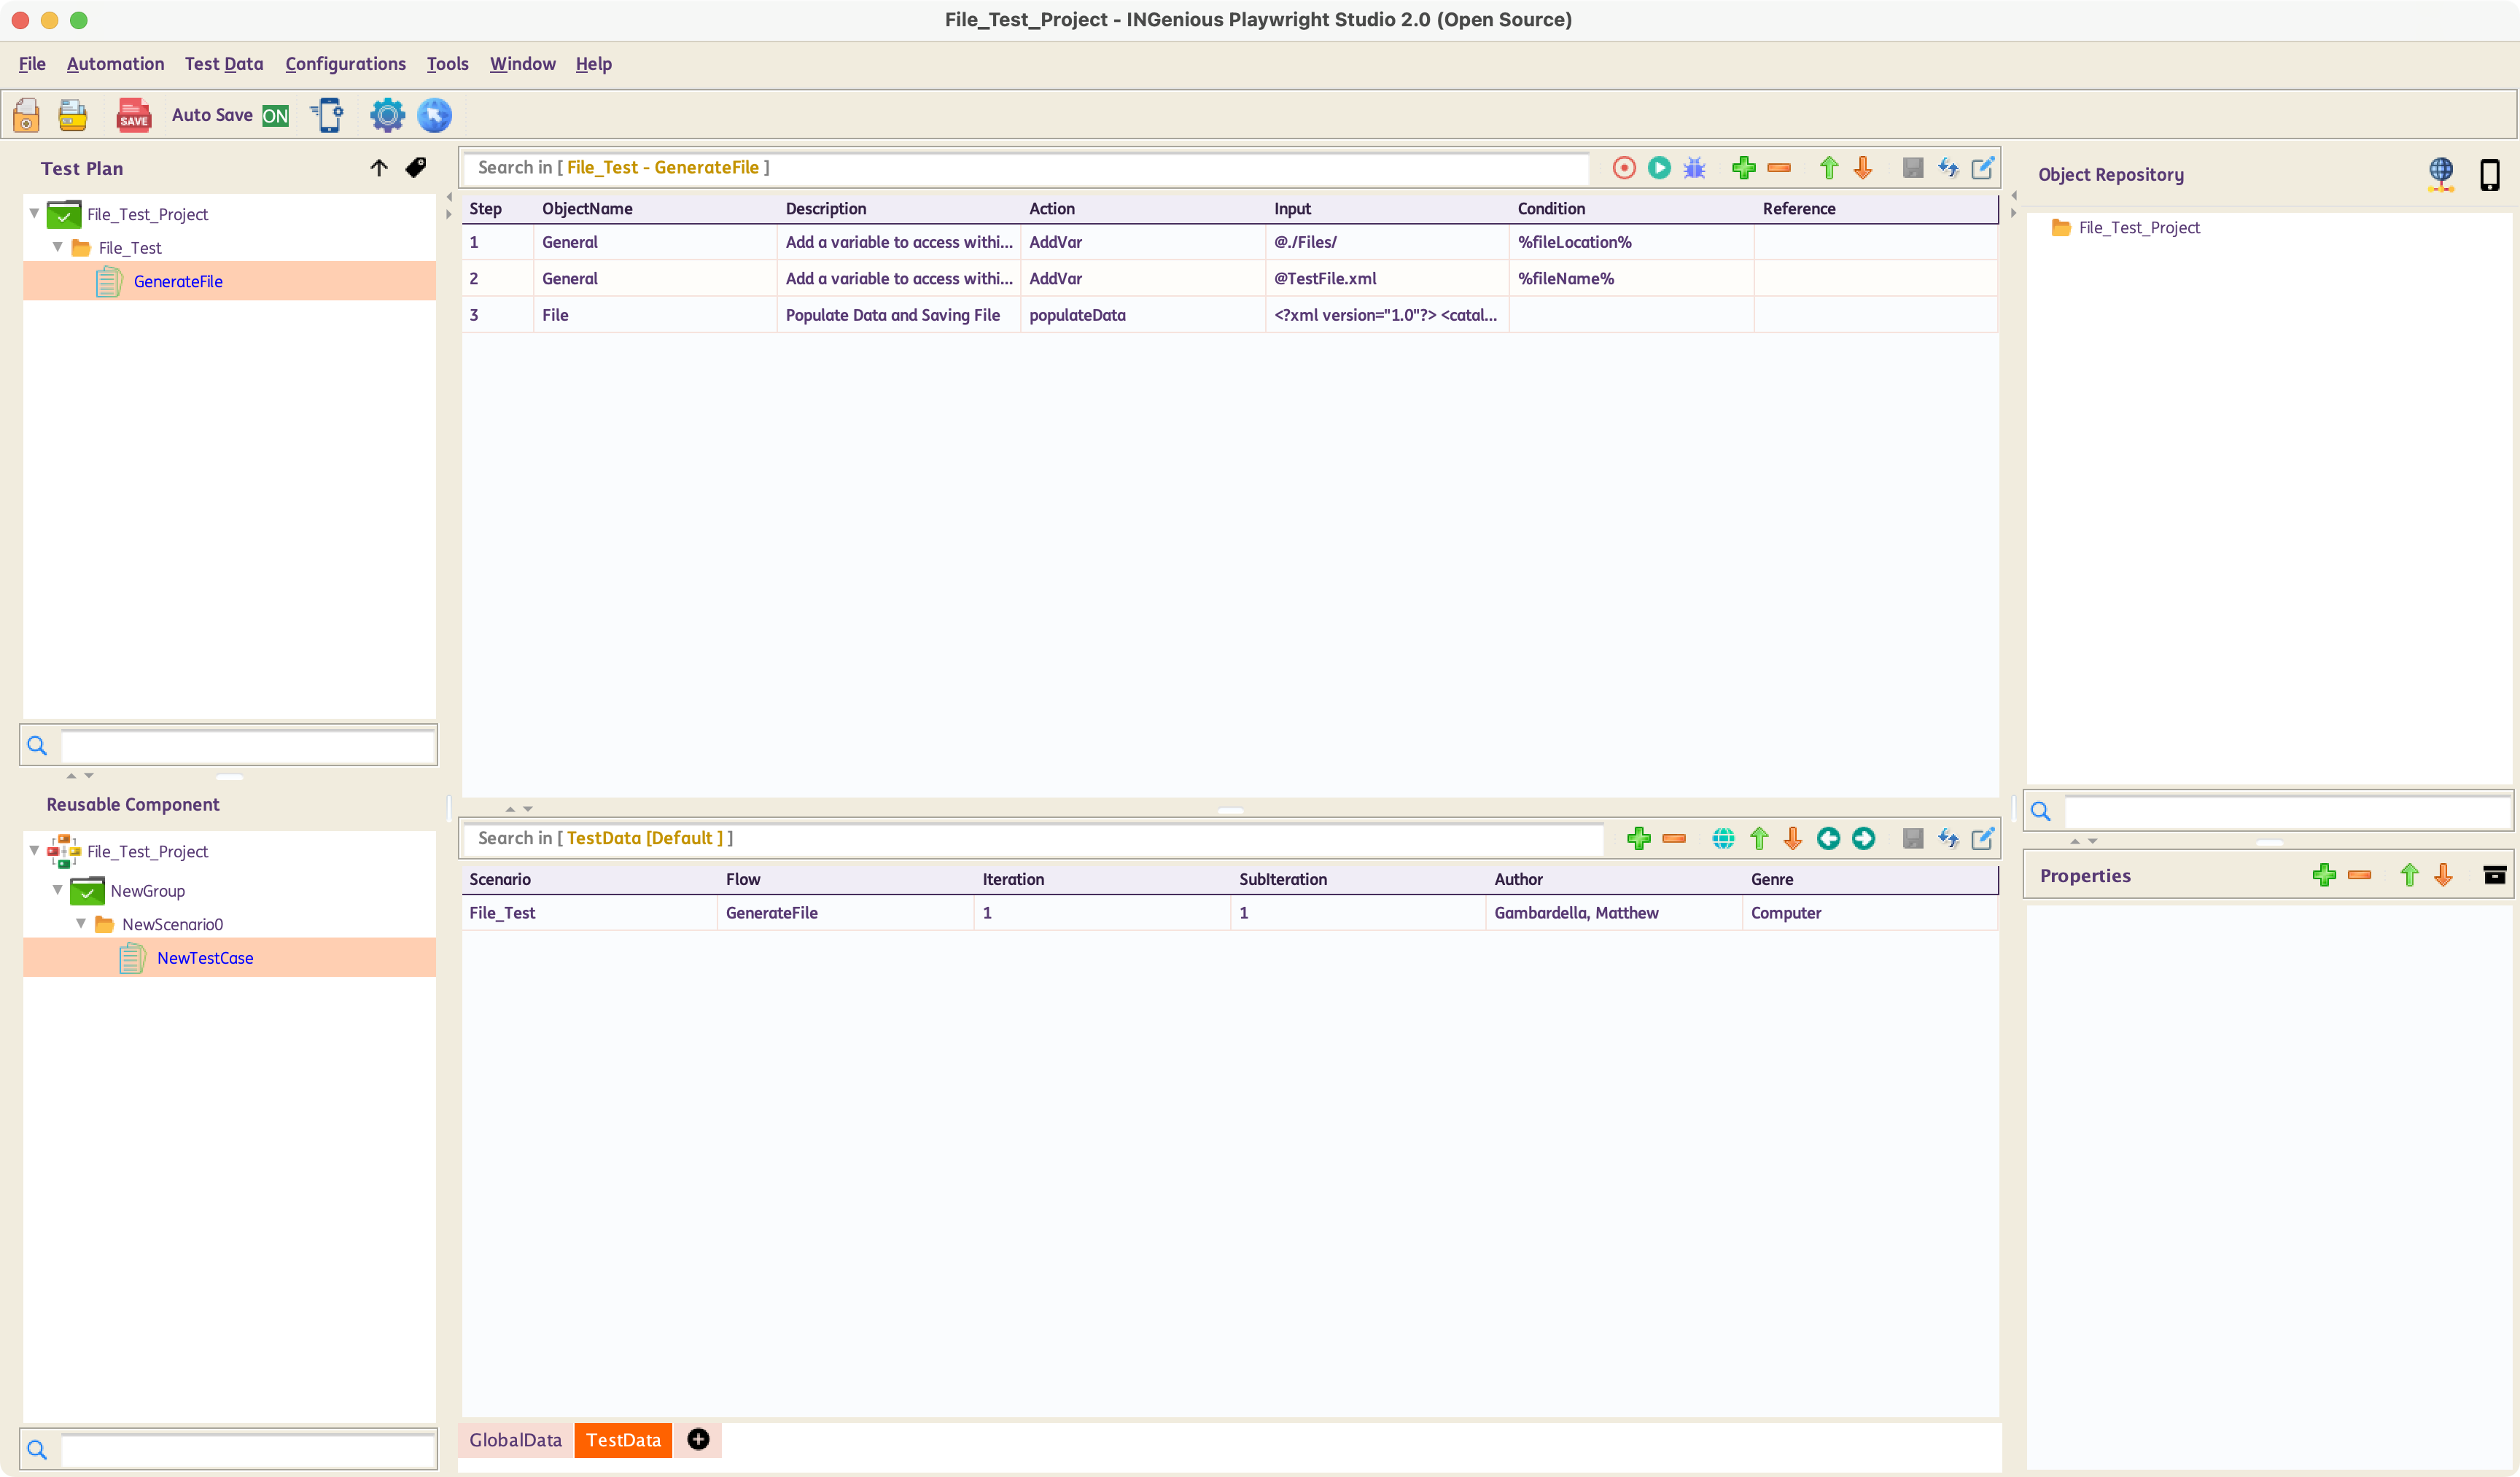Viewport: 2520px width, 1477px height.
Task: Toggle the Auto Save ON switch
Action: click(x=276, y=116)
